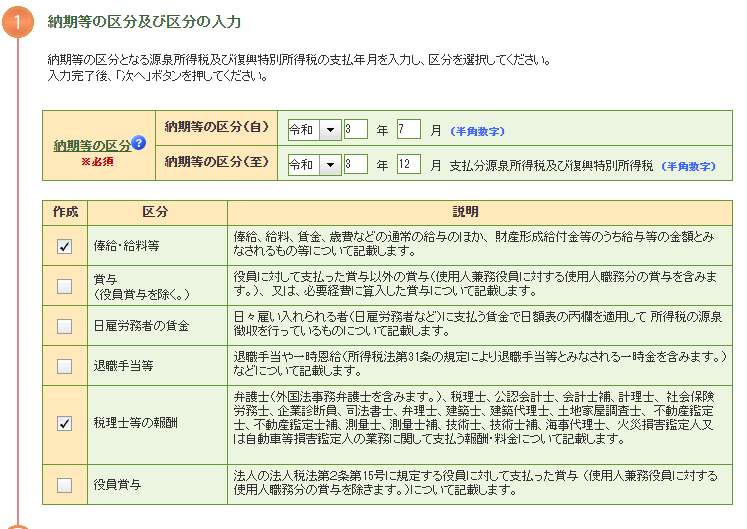Click the year field in 納期等の区分(自)
Image resolution: width=747 pixels, height=529 pixels.
pos(355,130)
